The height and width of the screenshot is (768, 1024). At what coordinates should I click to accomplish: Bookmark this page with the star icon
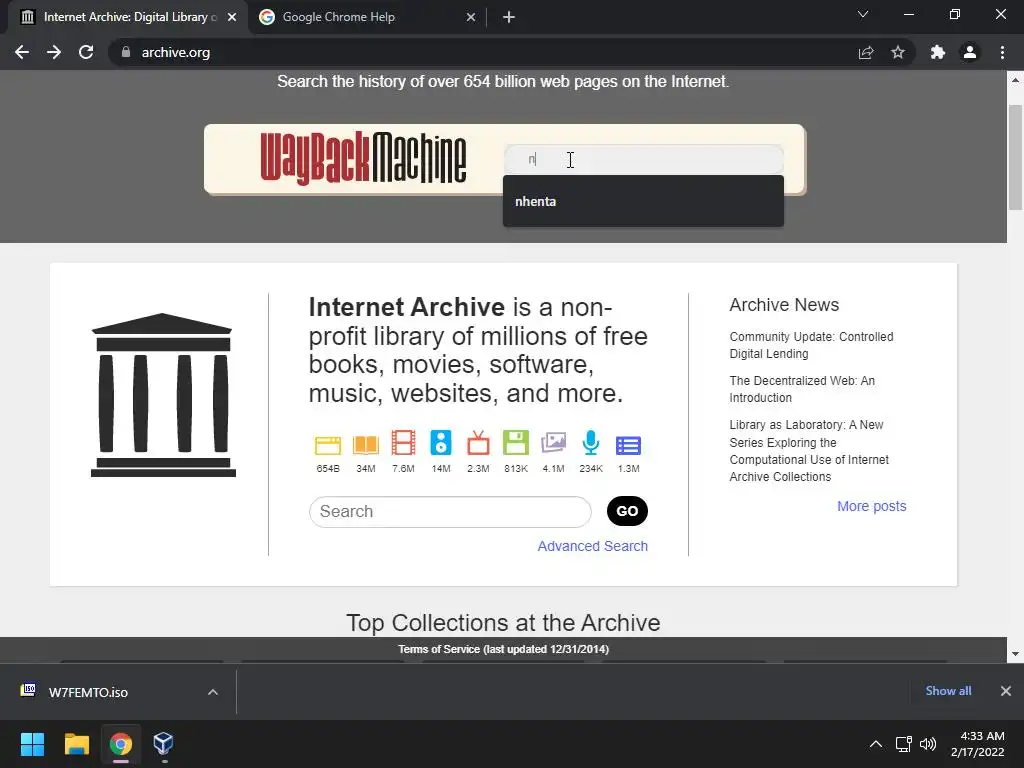point(898,52)
